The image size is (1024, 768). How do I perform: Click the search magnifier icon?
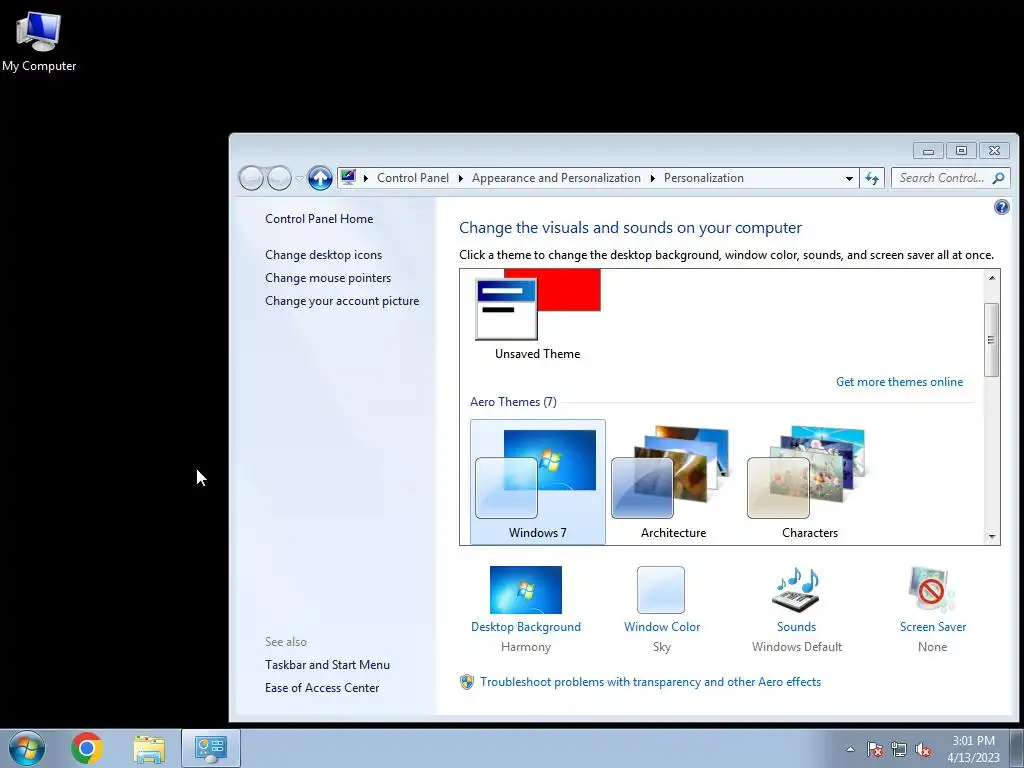point(999,178)
